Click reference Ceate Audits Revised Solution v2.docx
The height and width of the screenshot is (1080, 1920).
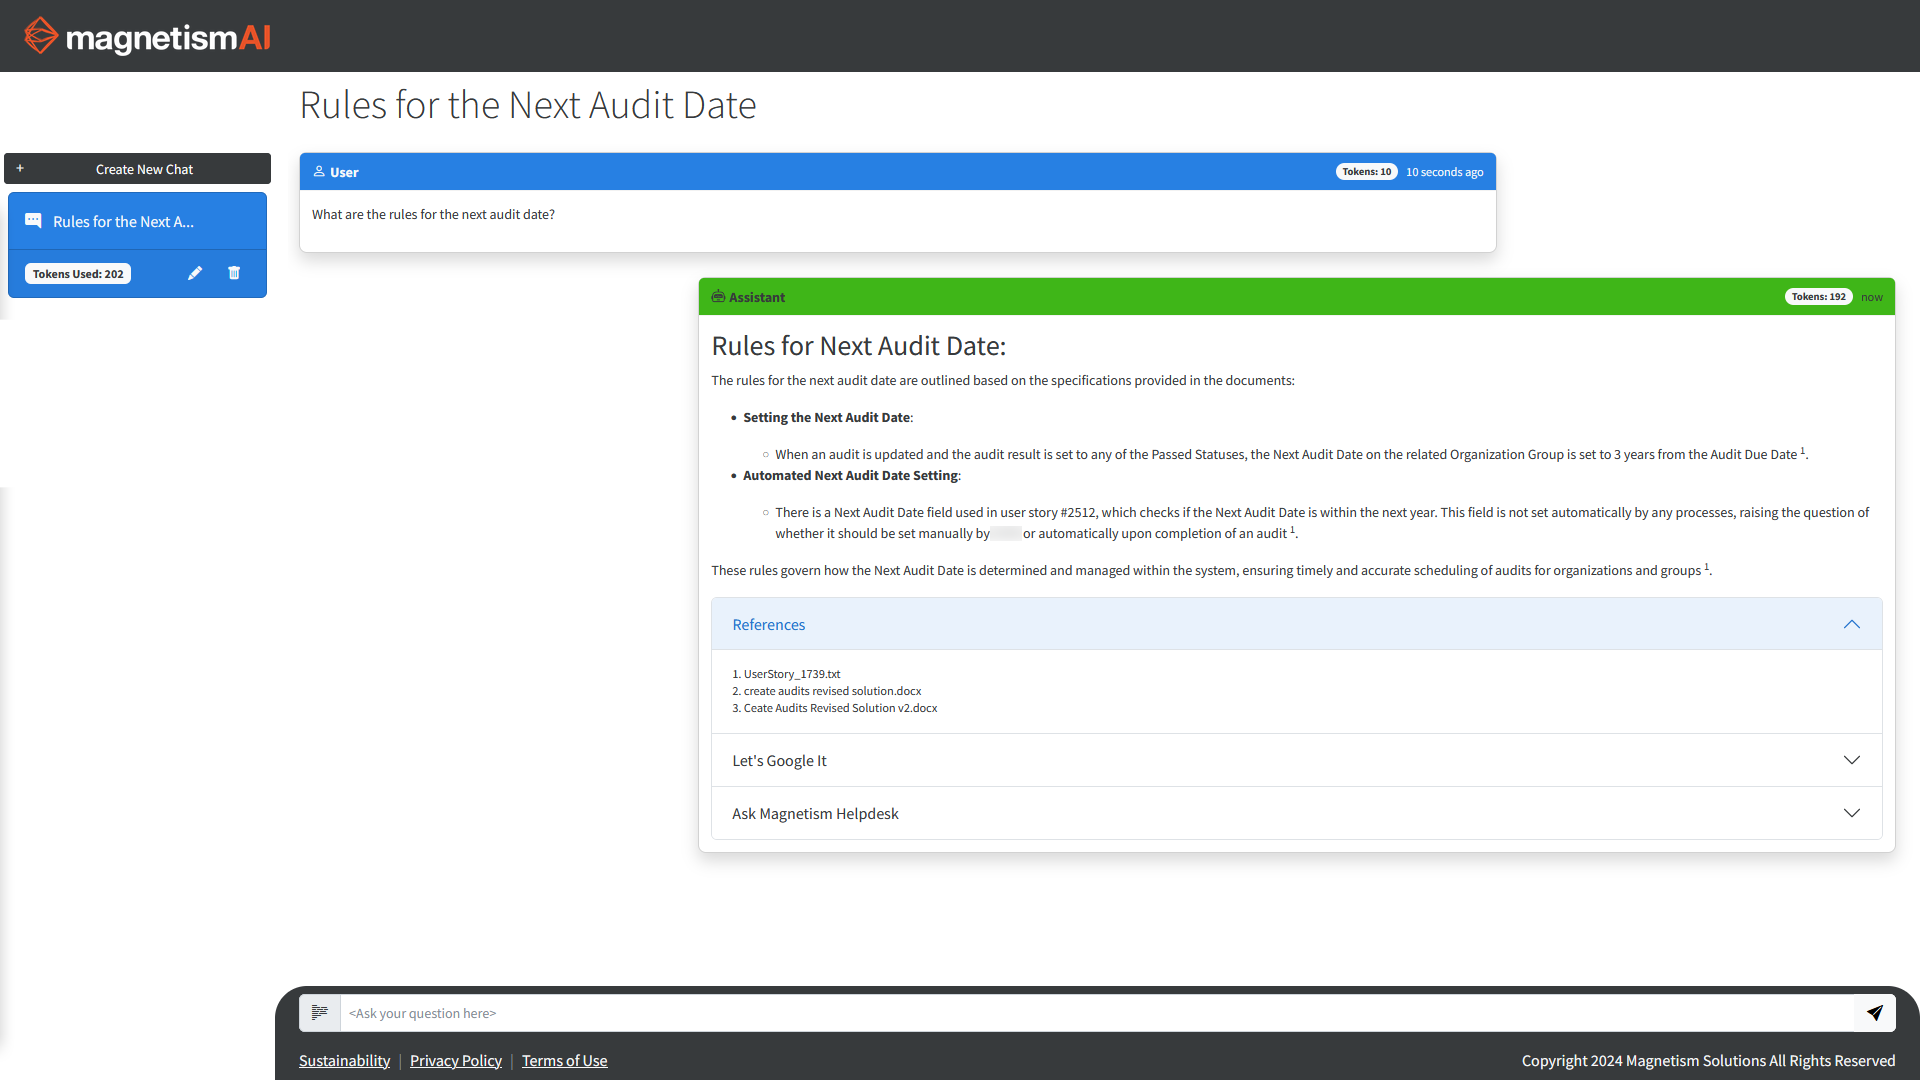pyautogui.click(x=840, y=708)
